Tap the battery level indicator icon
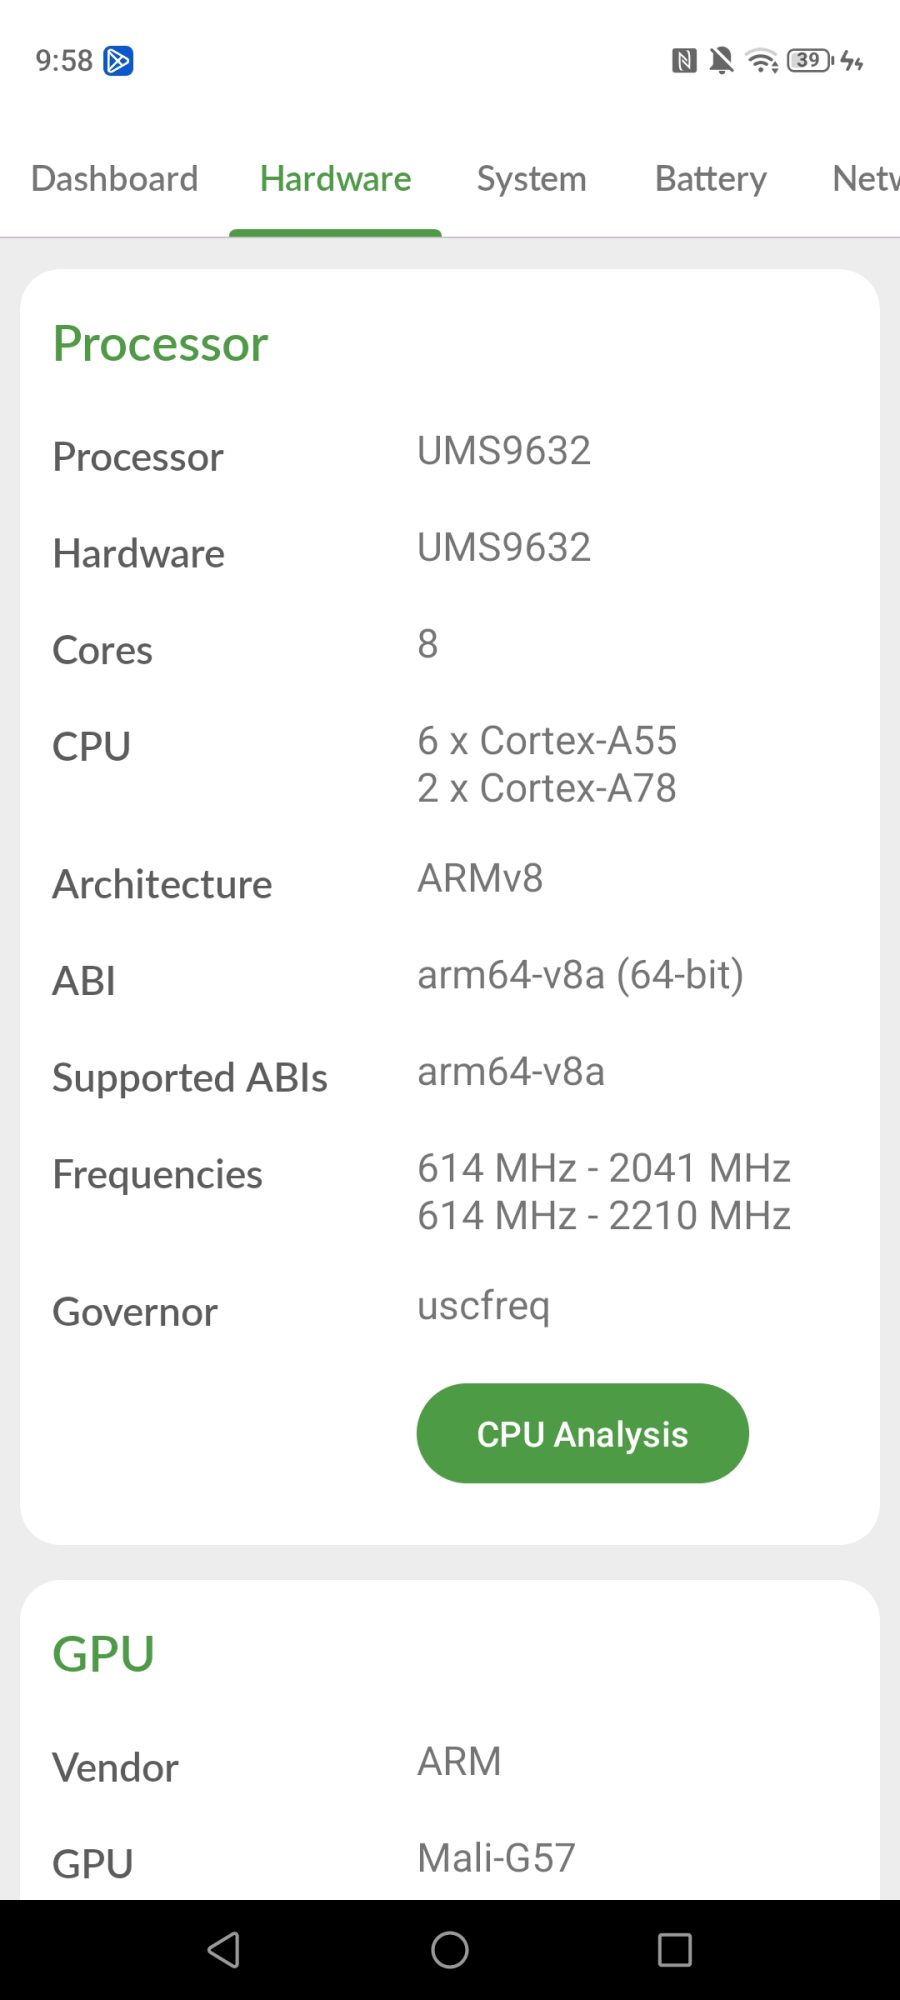 click(809, 61)
